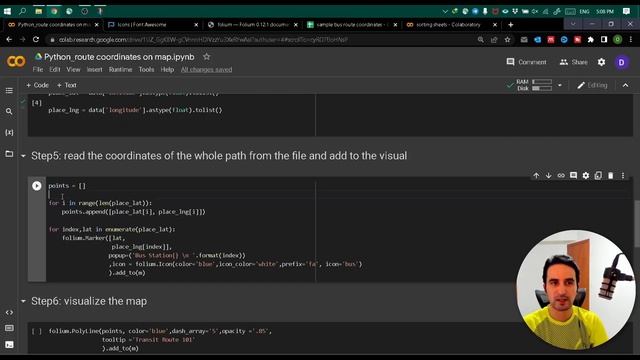
Task: Open the Terminal icon in sidebar
Action: coord(9,345)
